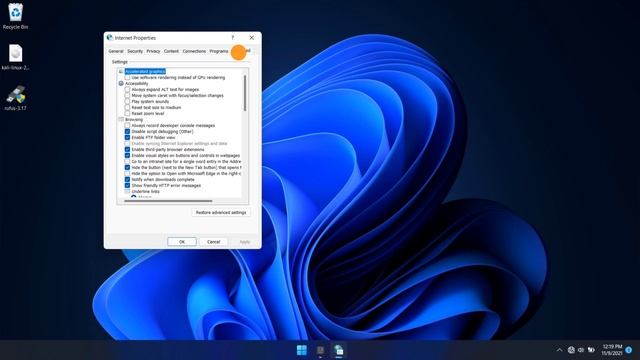Click the Accelerated graphics category icon
The width and height of the screenshot is (640, 360).
click(x=121, y=71)
